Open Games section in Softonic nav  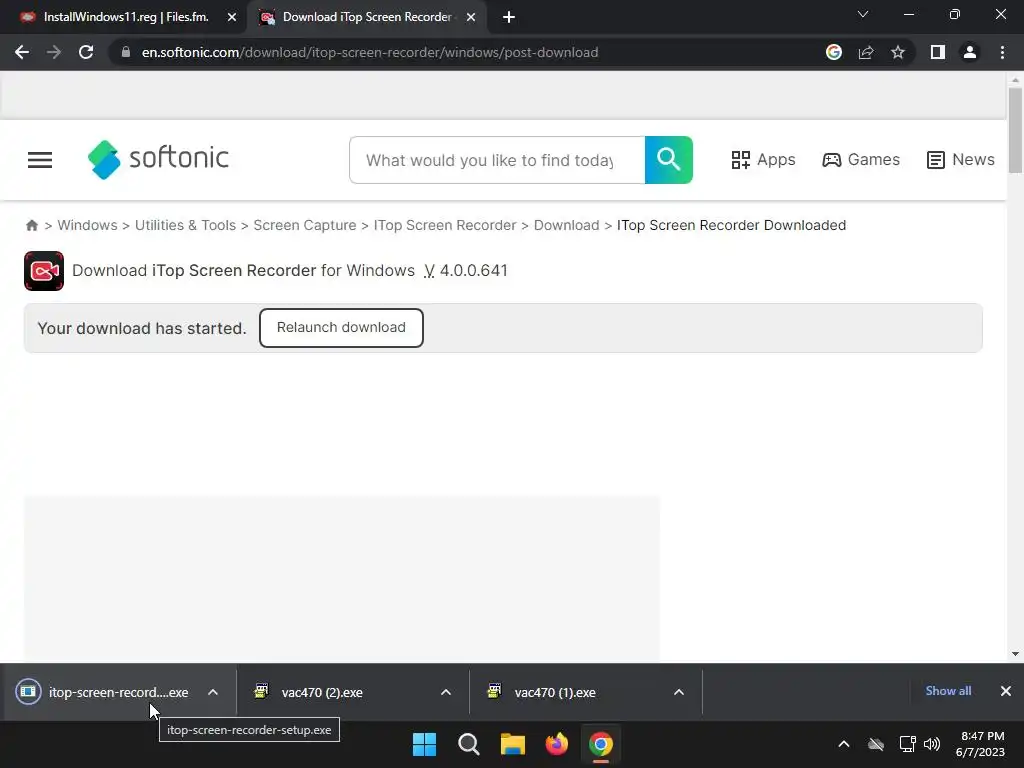861,160
